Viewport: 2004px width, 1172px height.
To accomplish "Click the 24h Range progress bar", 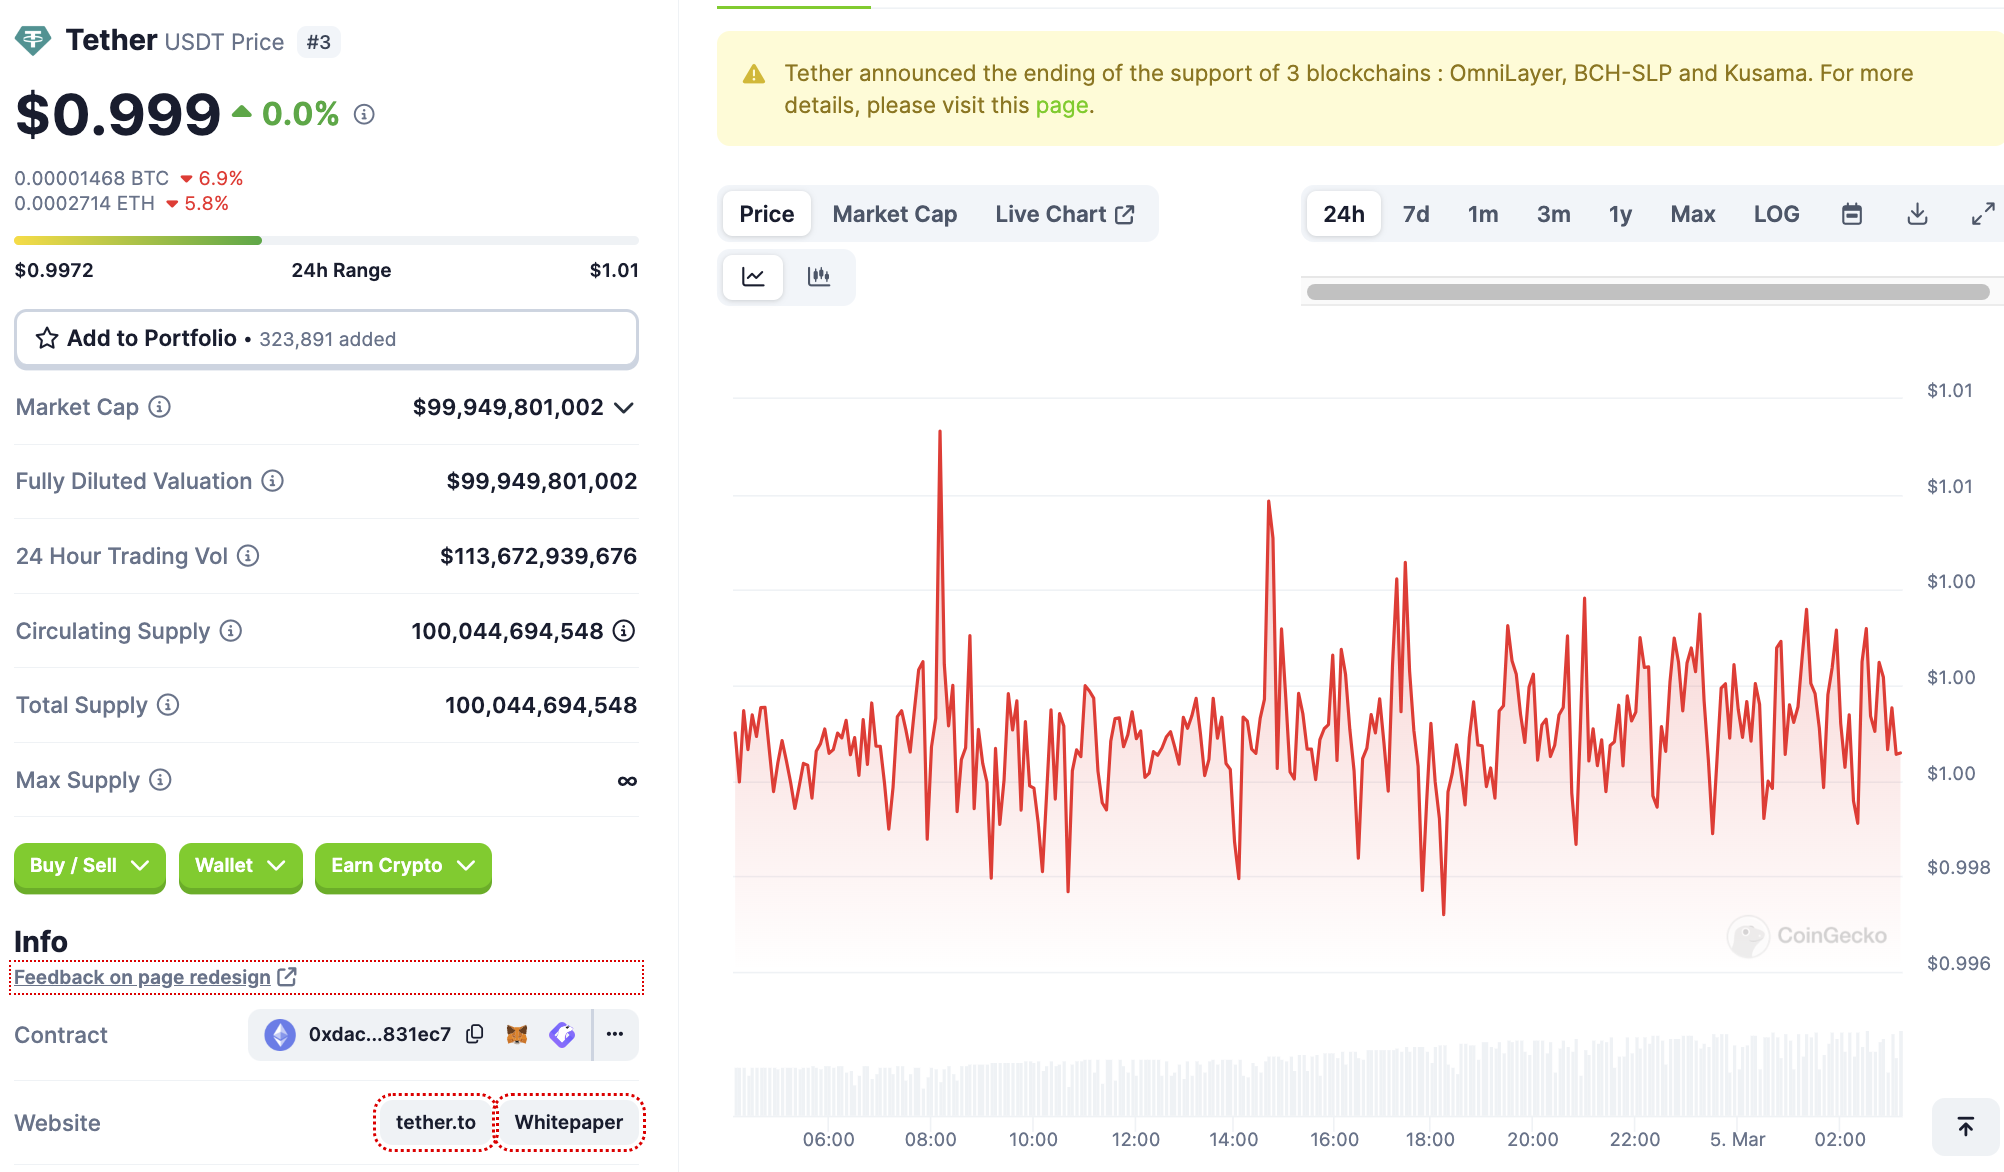I will tap(326, 240).
